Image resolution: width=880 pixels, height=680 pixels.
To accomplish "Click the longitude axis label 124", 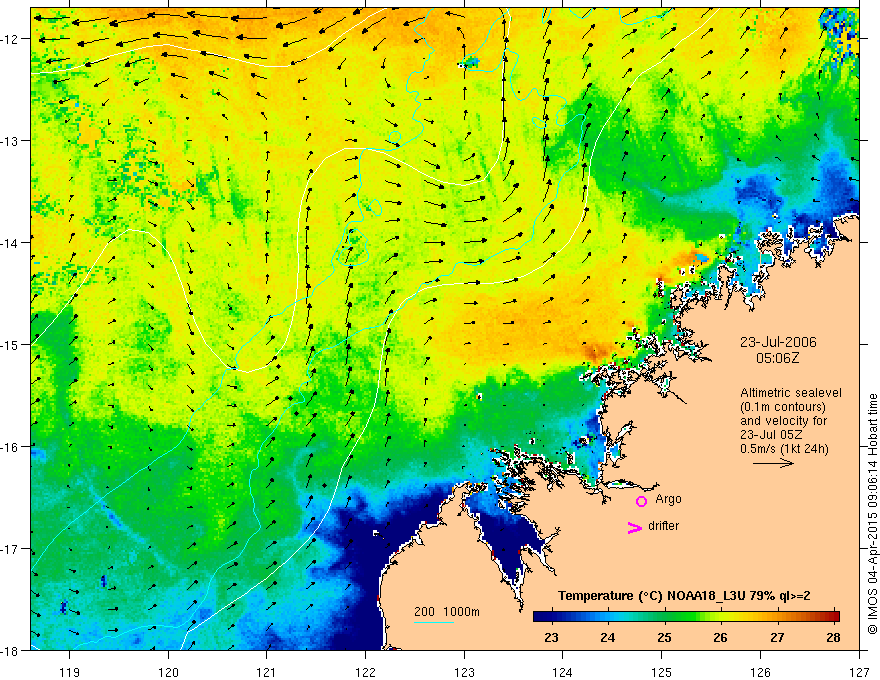I will (563, 672).
